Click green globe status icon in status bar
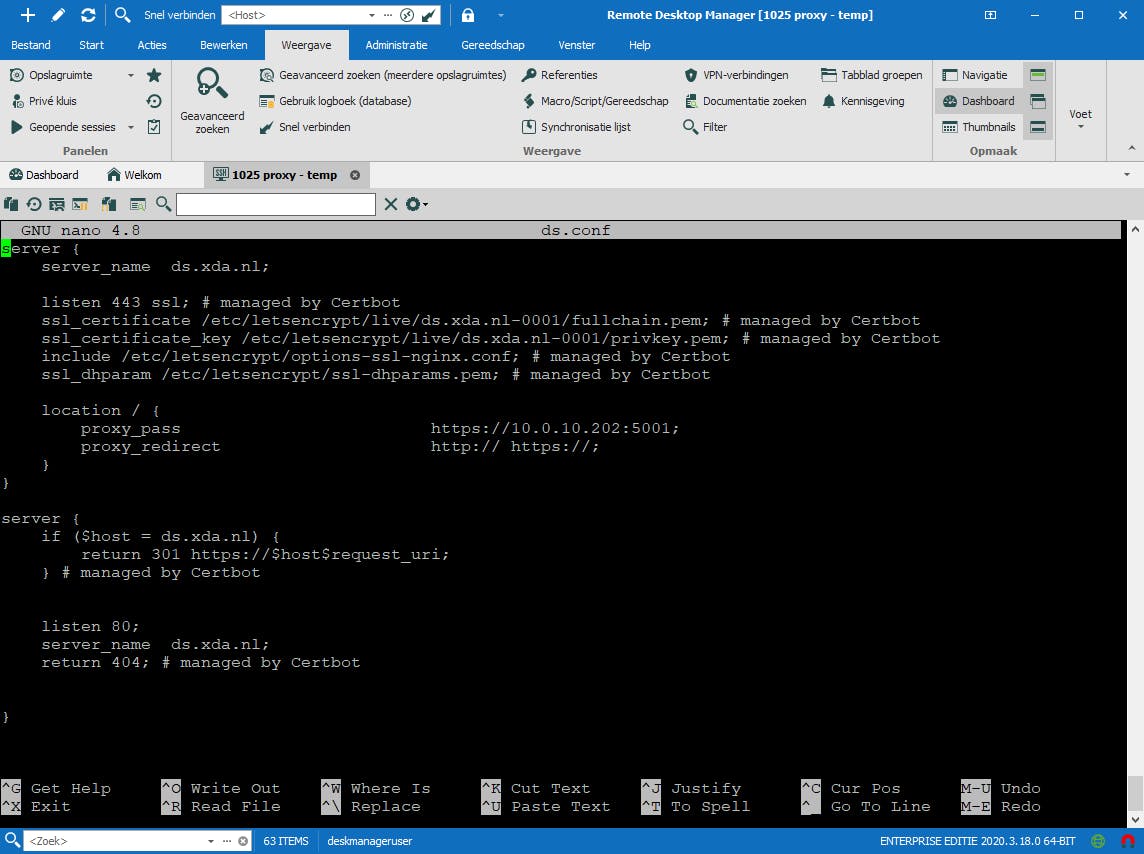Viewport: 1144px width, 854px height. point(1097,841)
